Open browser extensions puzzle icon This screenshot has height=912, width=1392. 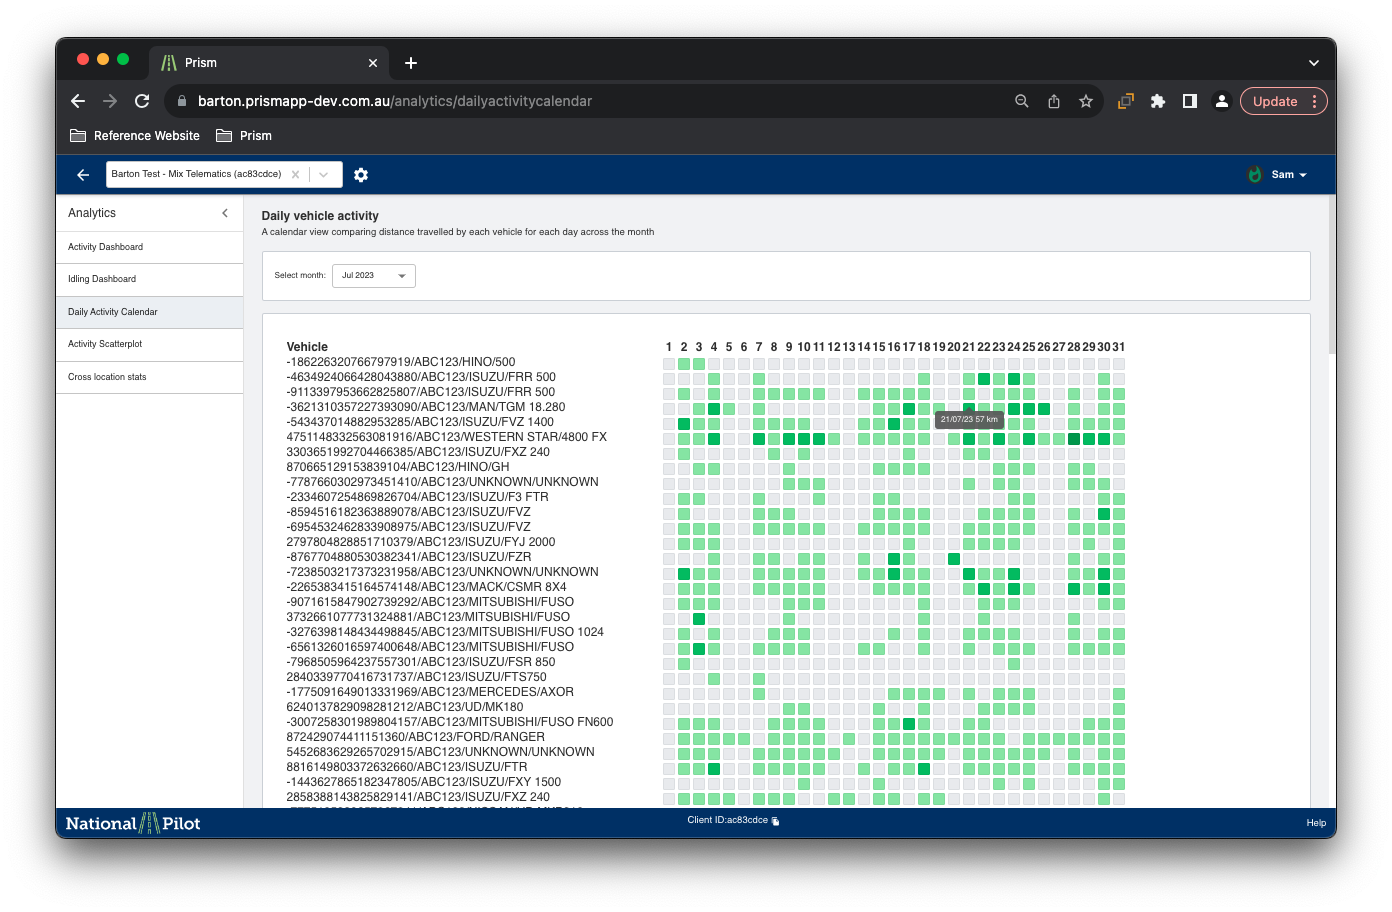(1158, 101)
